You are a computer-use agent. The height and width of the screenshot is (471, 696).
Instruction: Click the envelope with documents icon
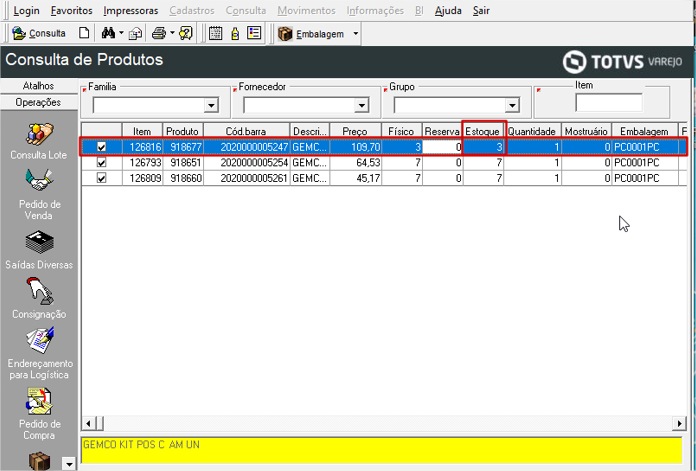point(135,34)
